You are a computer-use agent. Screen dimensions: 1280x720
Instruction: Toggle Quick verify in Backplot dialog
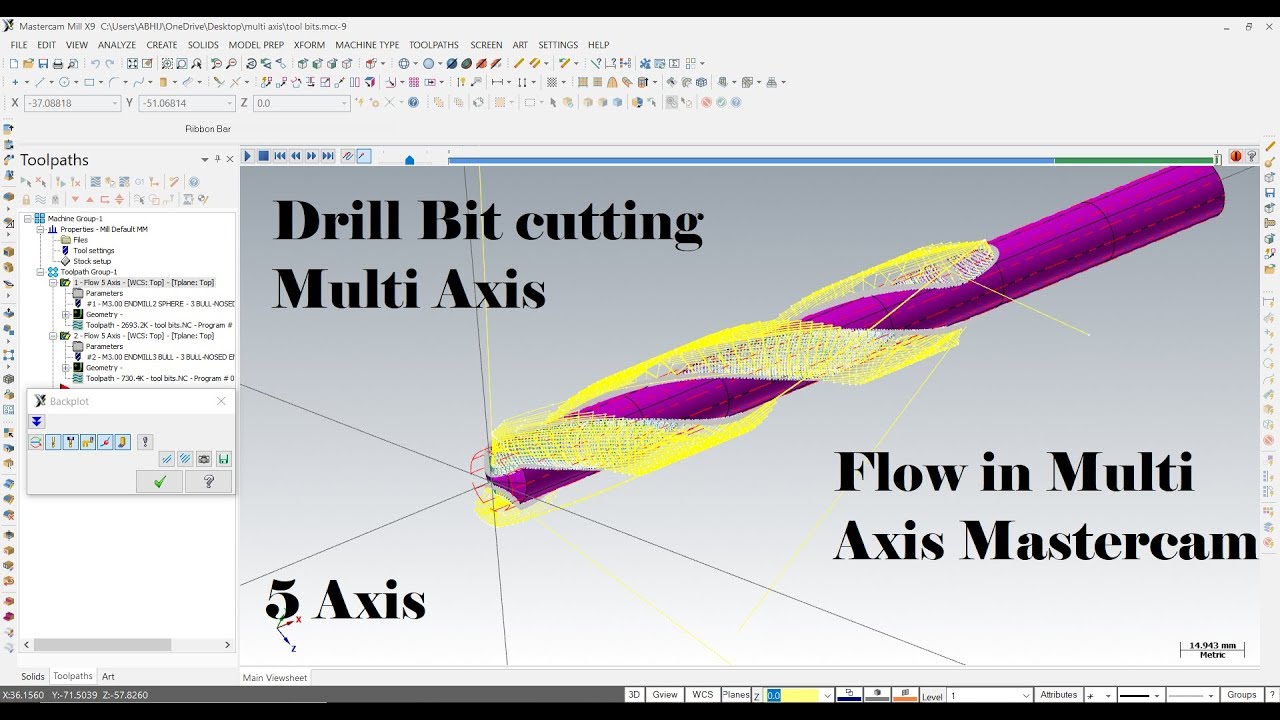(x=123, y=442)
